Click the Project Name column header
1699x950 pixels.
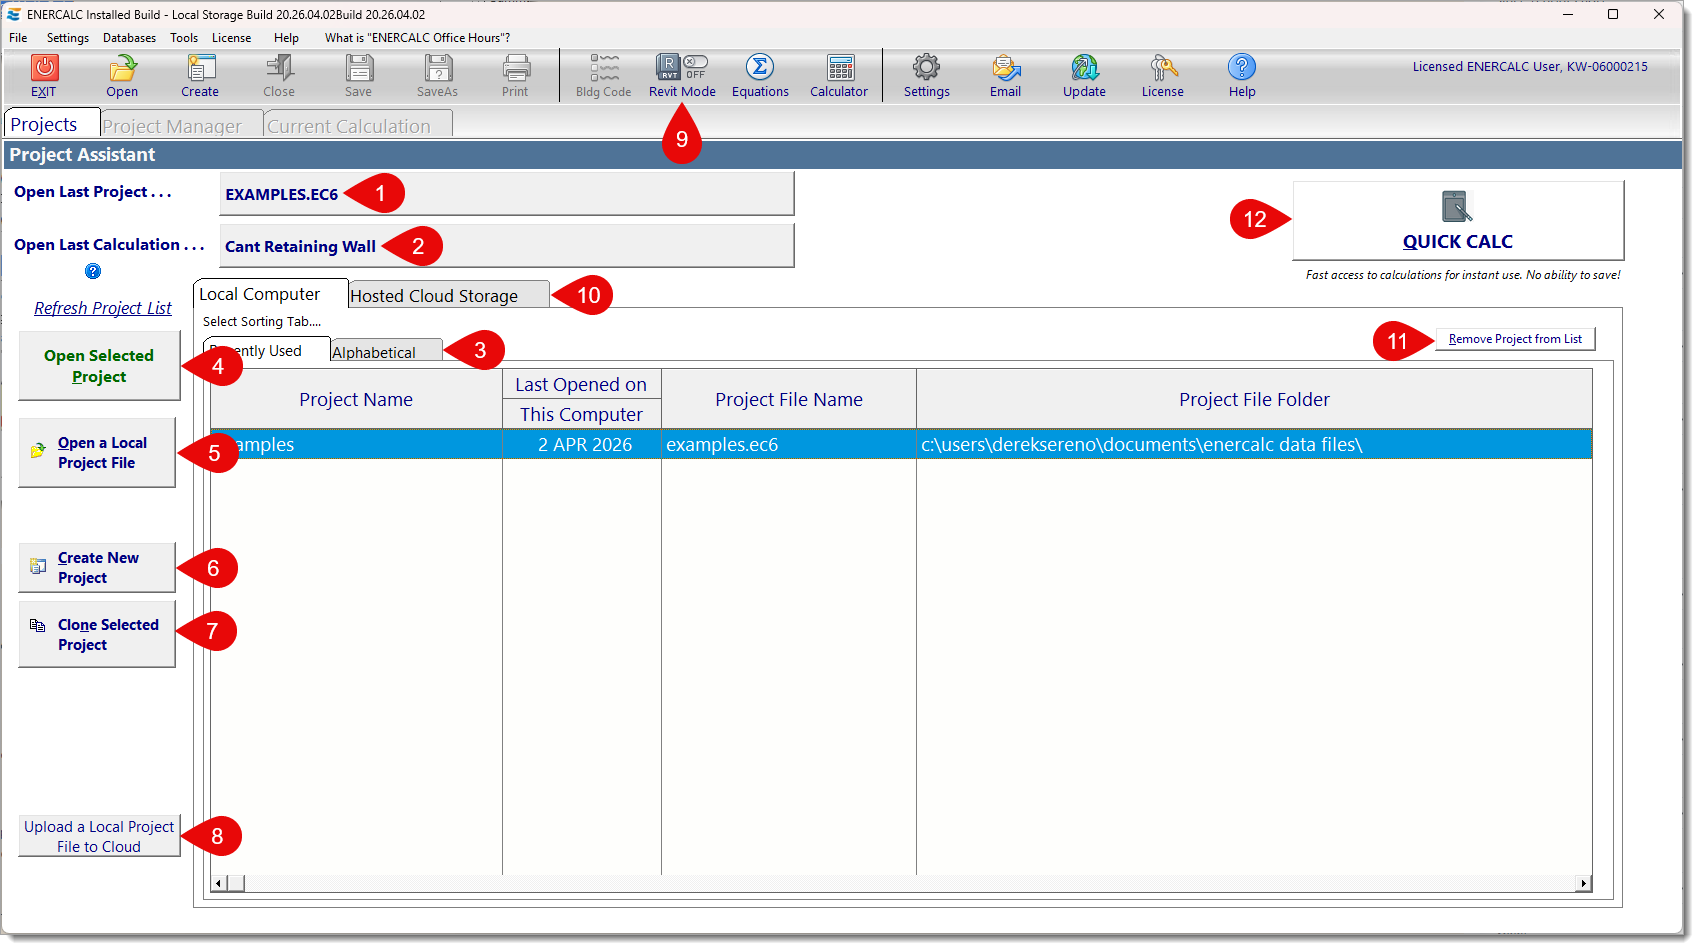tap(356, 399)
